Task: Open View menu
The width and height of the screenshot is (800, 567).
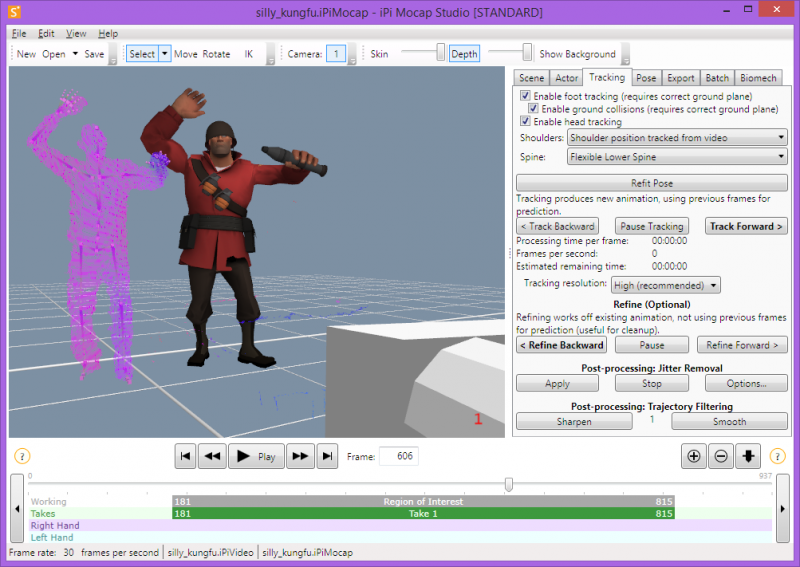Action: tap(76, 34)
